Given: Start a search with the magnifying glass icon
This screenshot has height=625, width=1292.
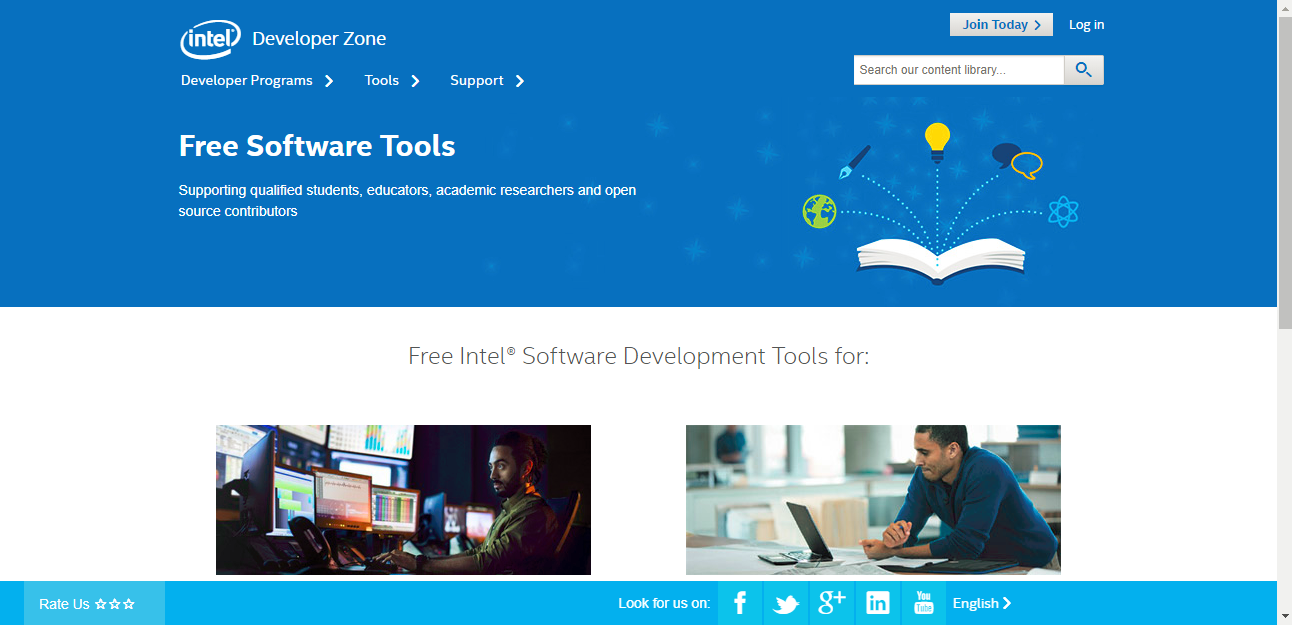Looking at the screenshot, I should click(x=1083, y=69).
